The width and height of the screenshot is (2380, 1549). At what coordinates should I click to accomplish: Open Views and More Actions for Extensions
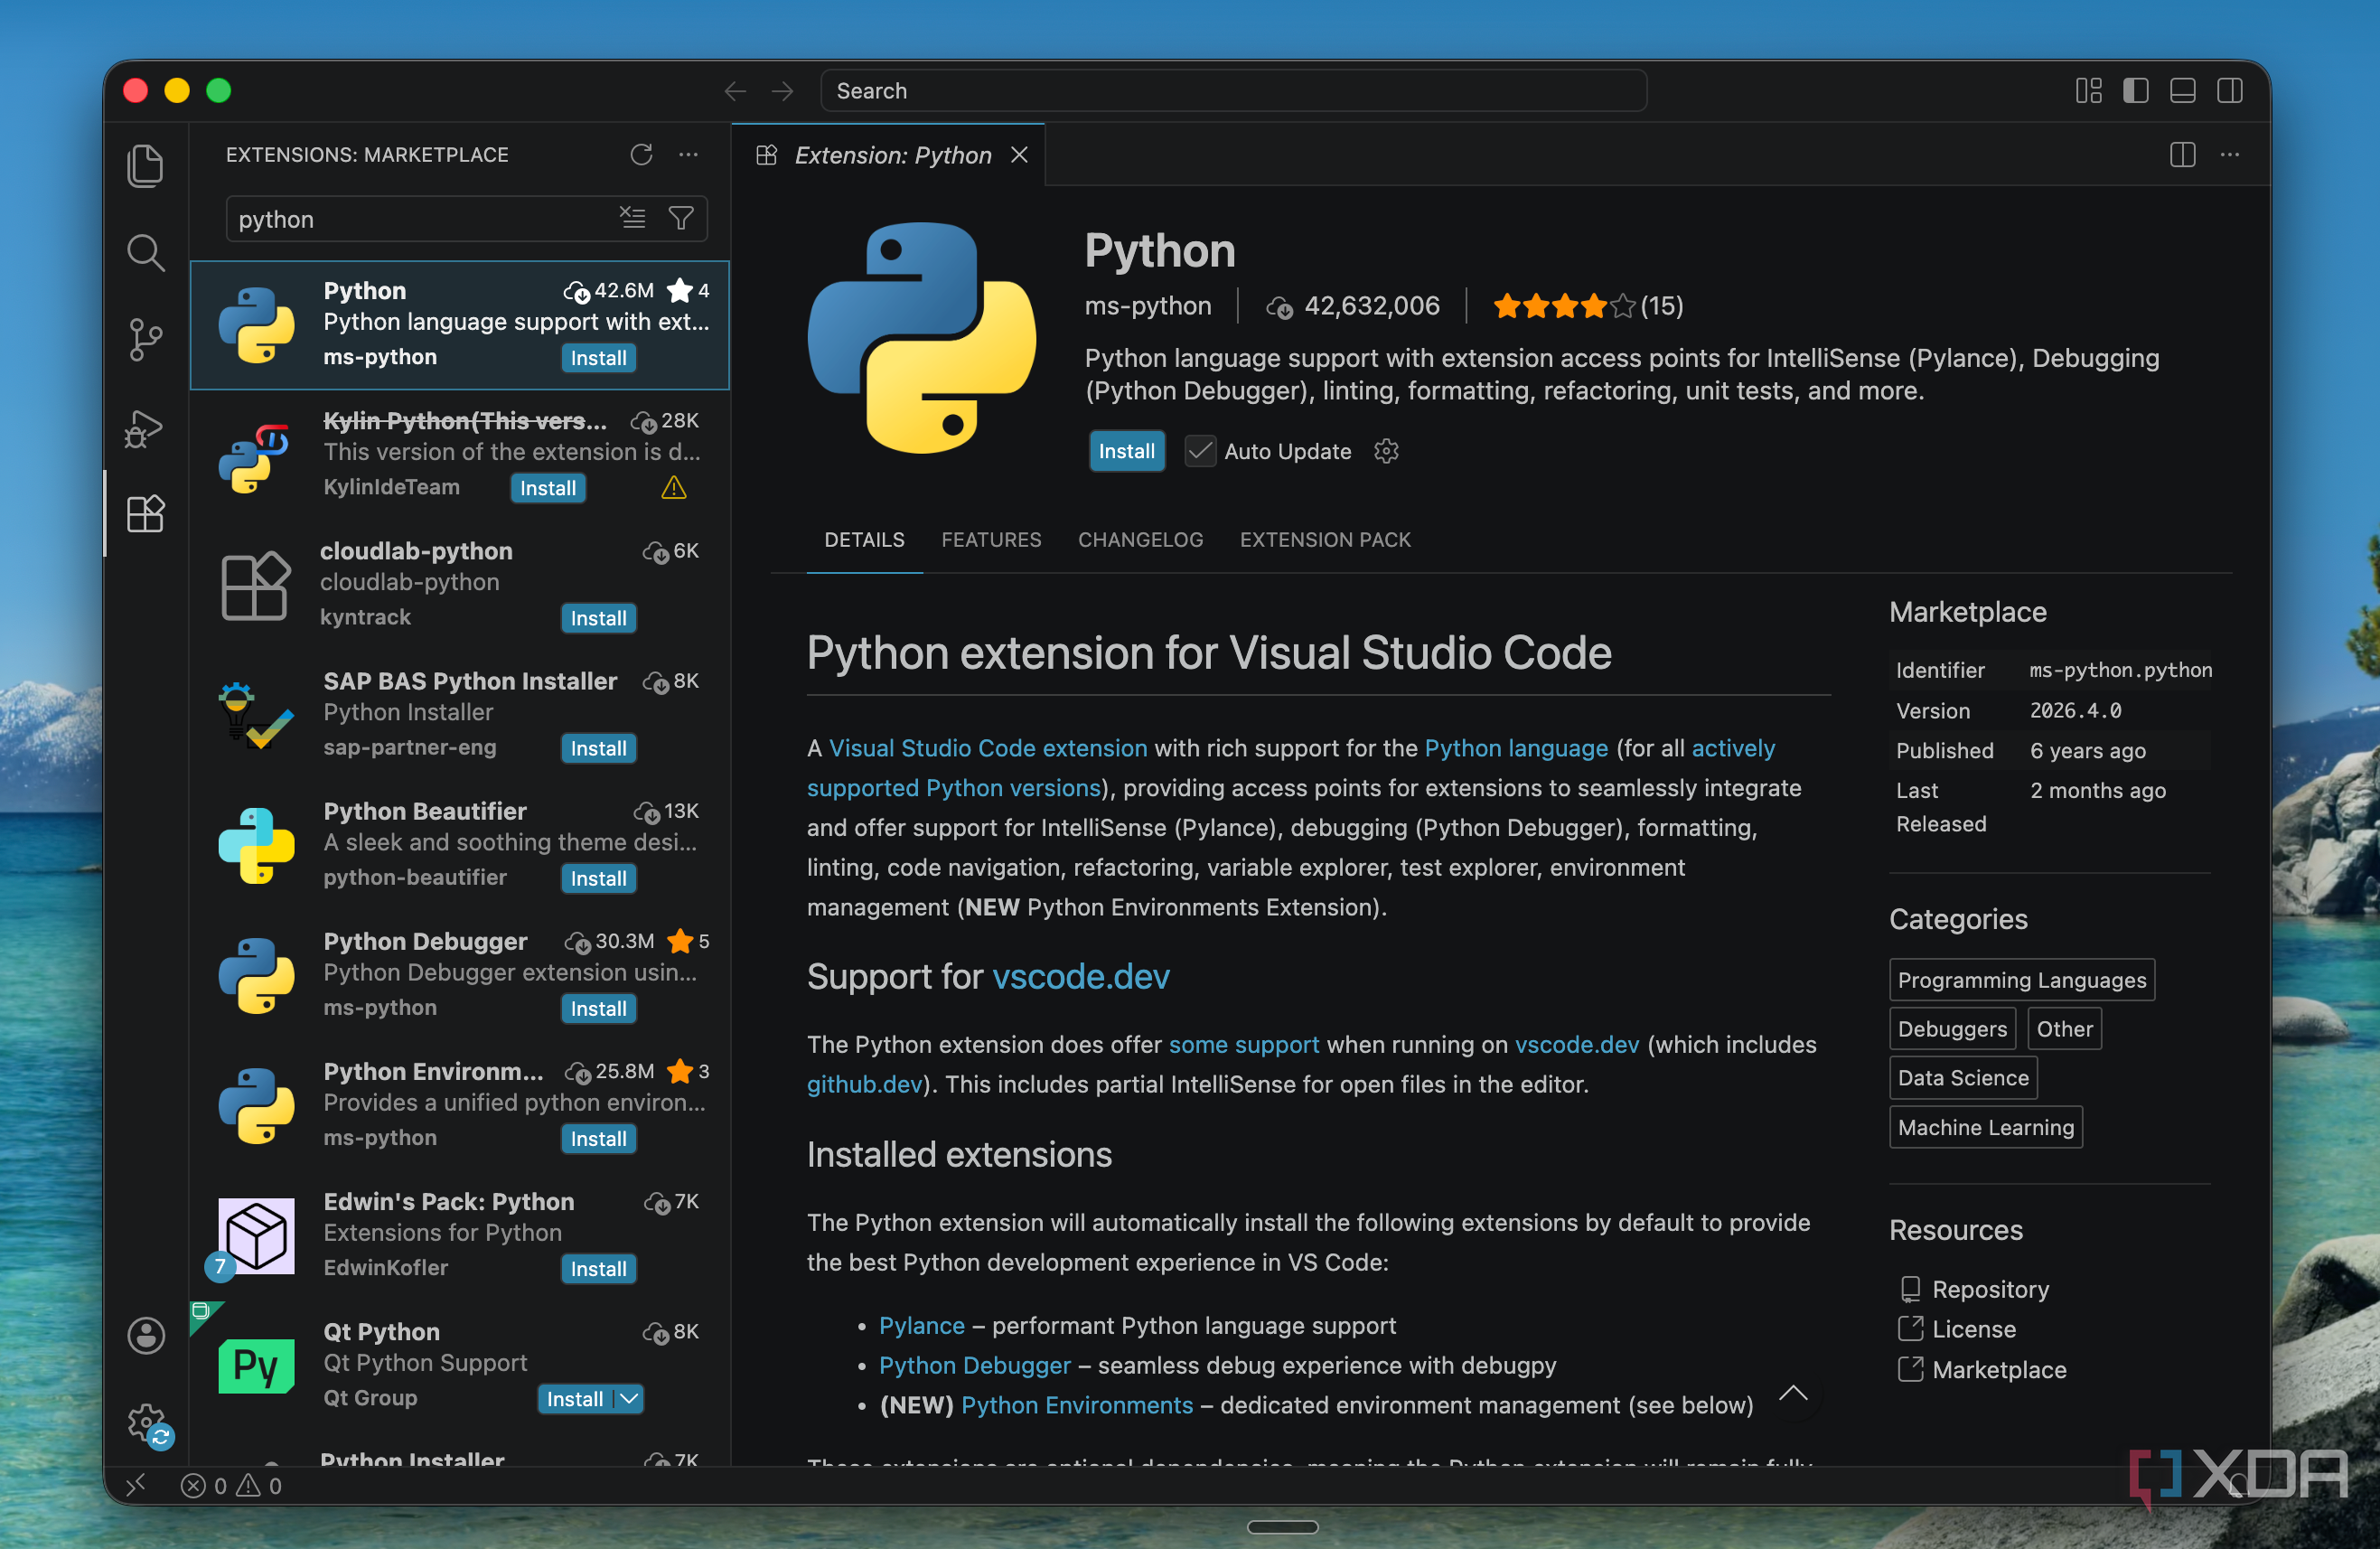coord(689,154)
